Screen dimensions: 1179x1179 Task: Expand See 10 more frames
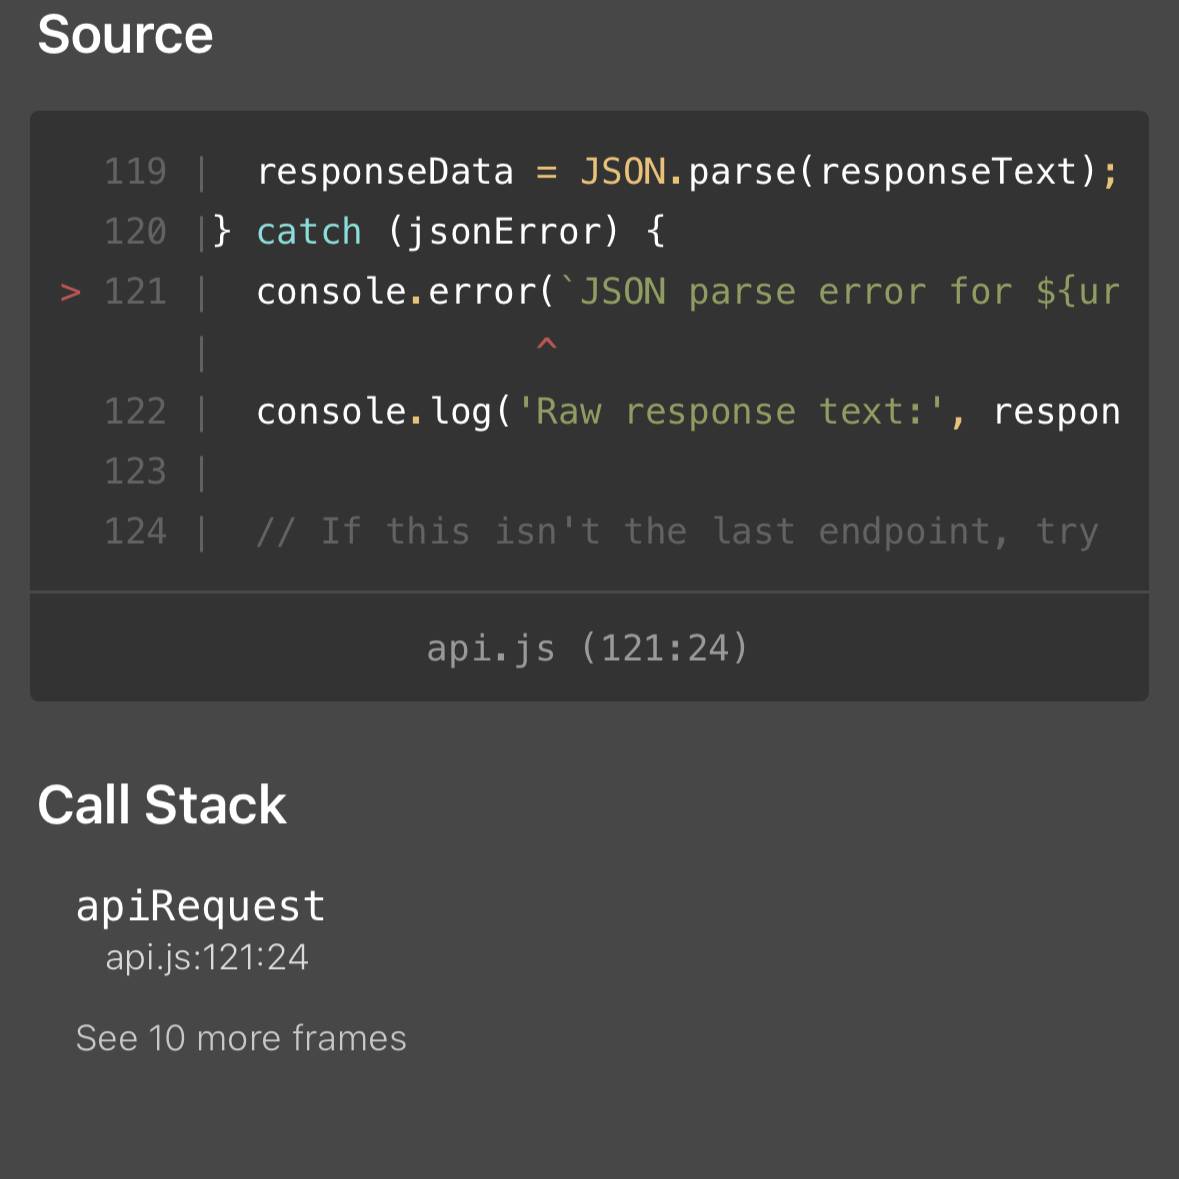[241, 1038]
